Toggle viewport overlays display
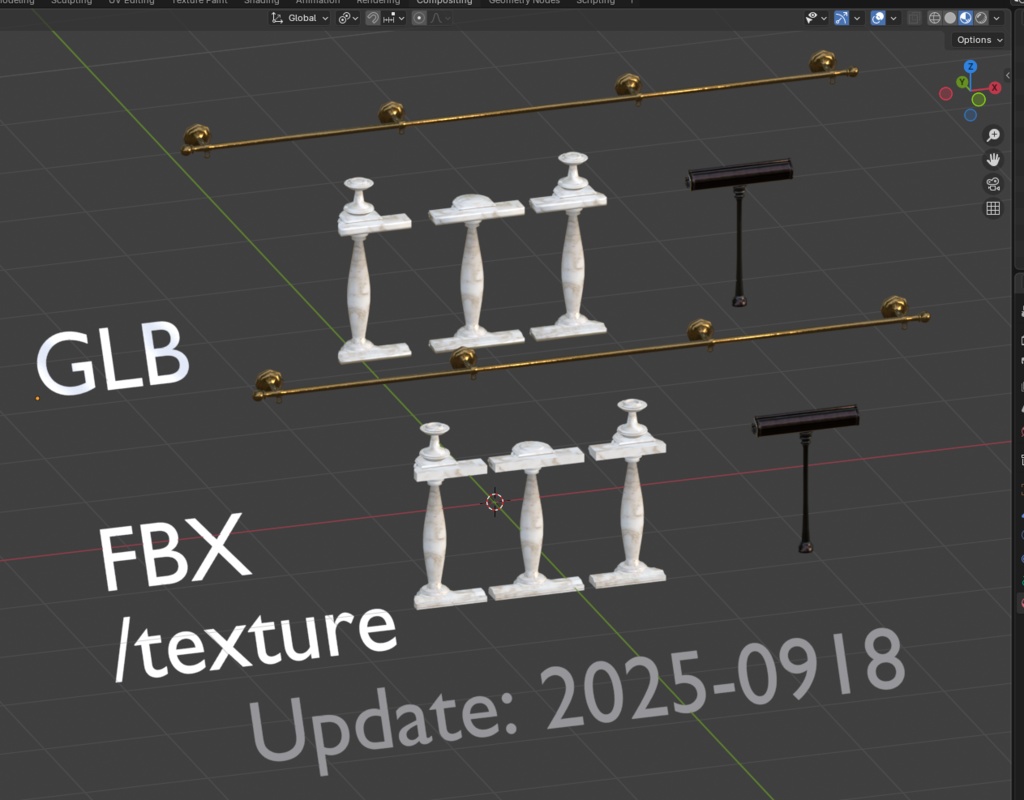 (878, 18)
